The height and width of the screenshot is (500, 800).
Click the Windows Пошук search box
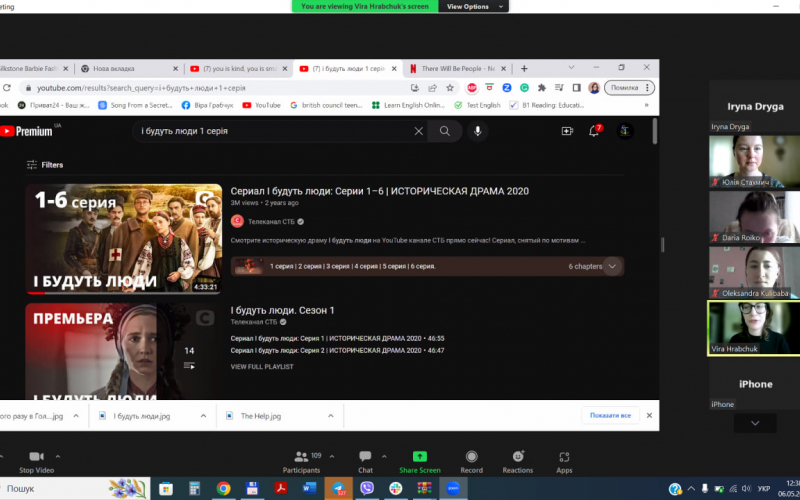[75, 489]
